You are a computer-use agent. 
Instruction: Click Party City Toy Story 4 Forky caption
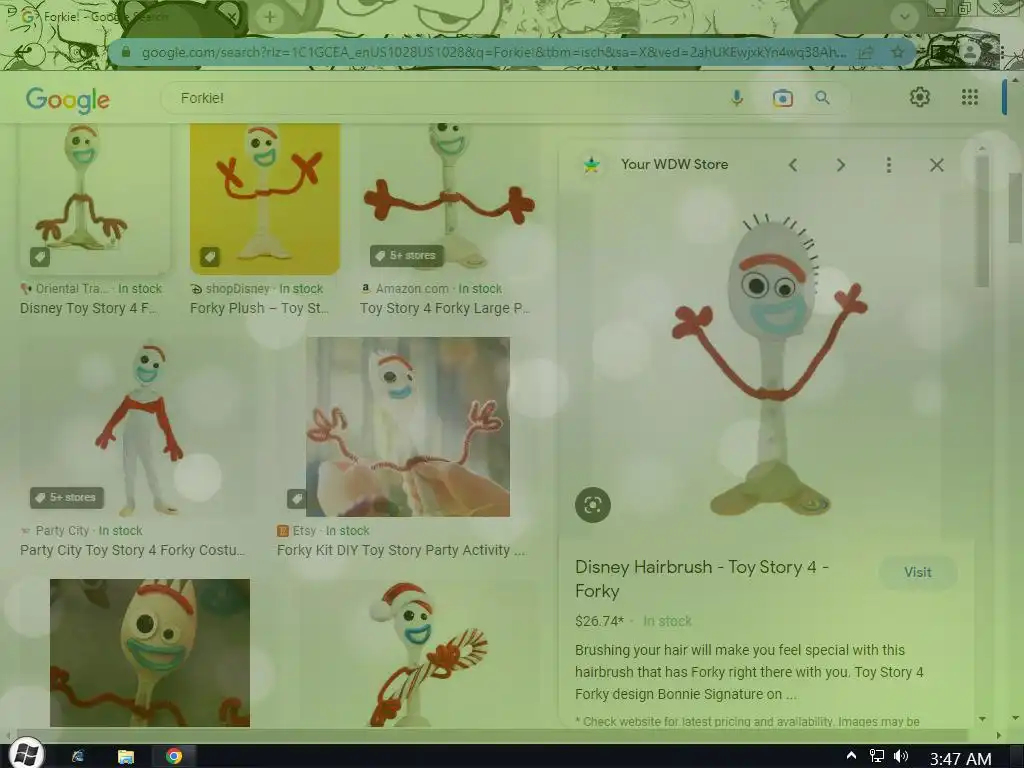tap(132, 551)
